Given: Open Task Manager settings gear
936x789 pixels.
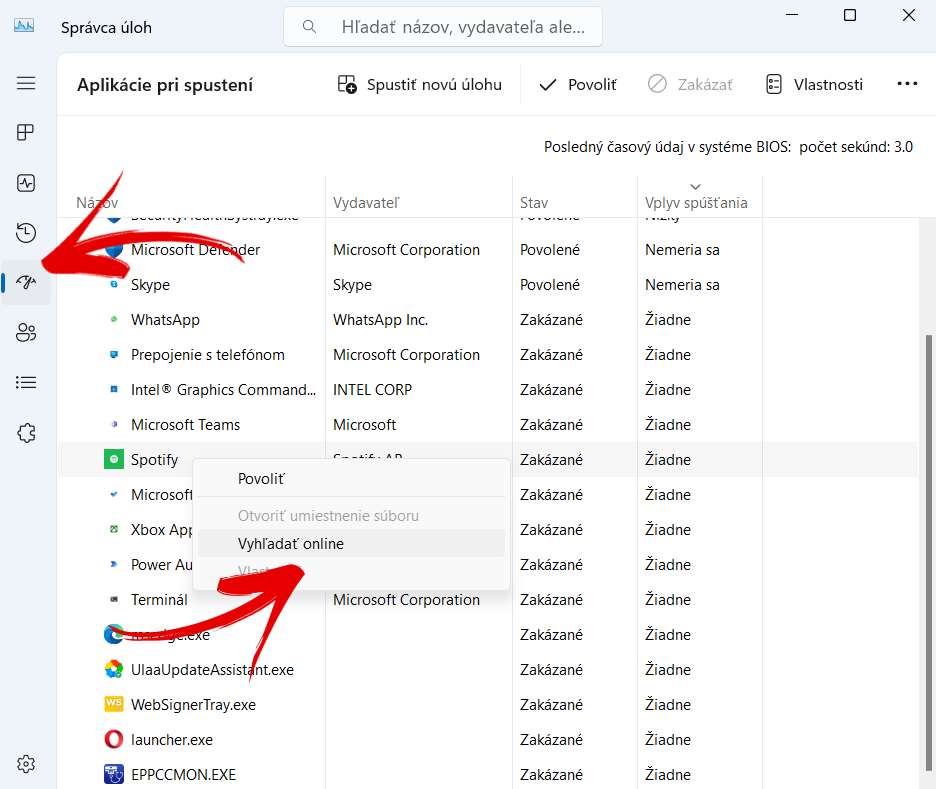Looking at the screenshot, I should pyautogui.click(x=26, y=764).
